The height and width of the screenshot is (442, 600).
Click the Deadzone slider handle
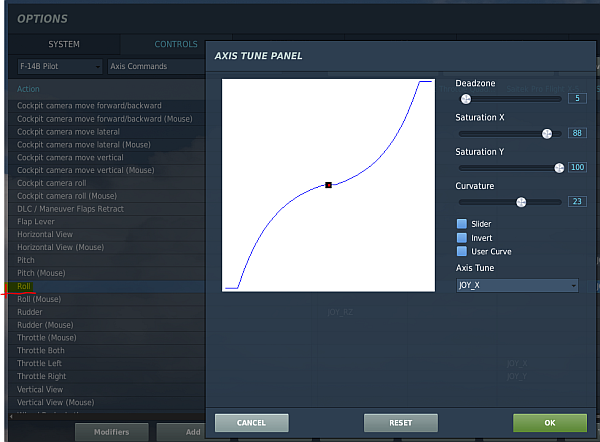click(x=466, y=99)
